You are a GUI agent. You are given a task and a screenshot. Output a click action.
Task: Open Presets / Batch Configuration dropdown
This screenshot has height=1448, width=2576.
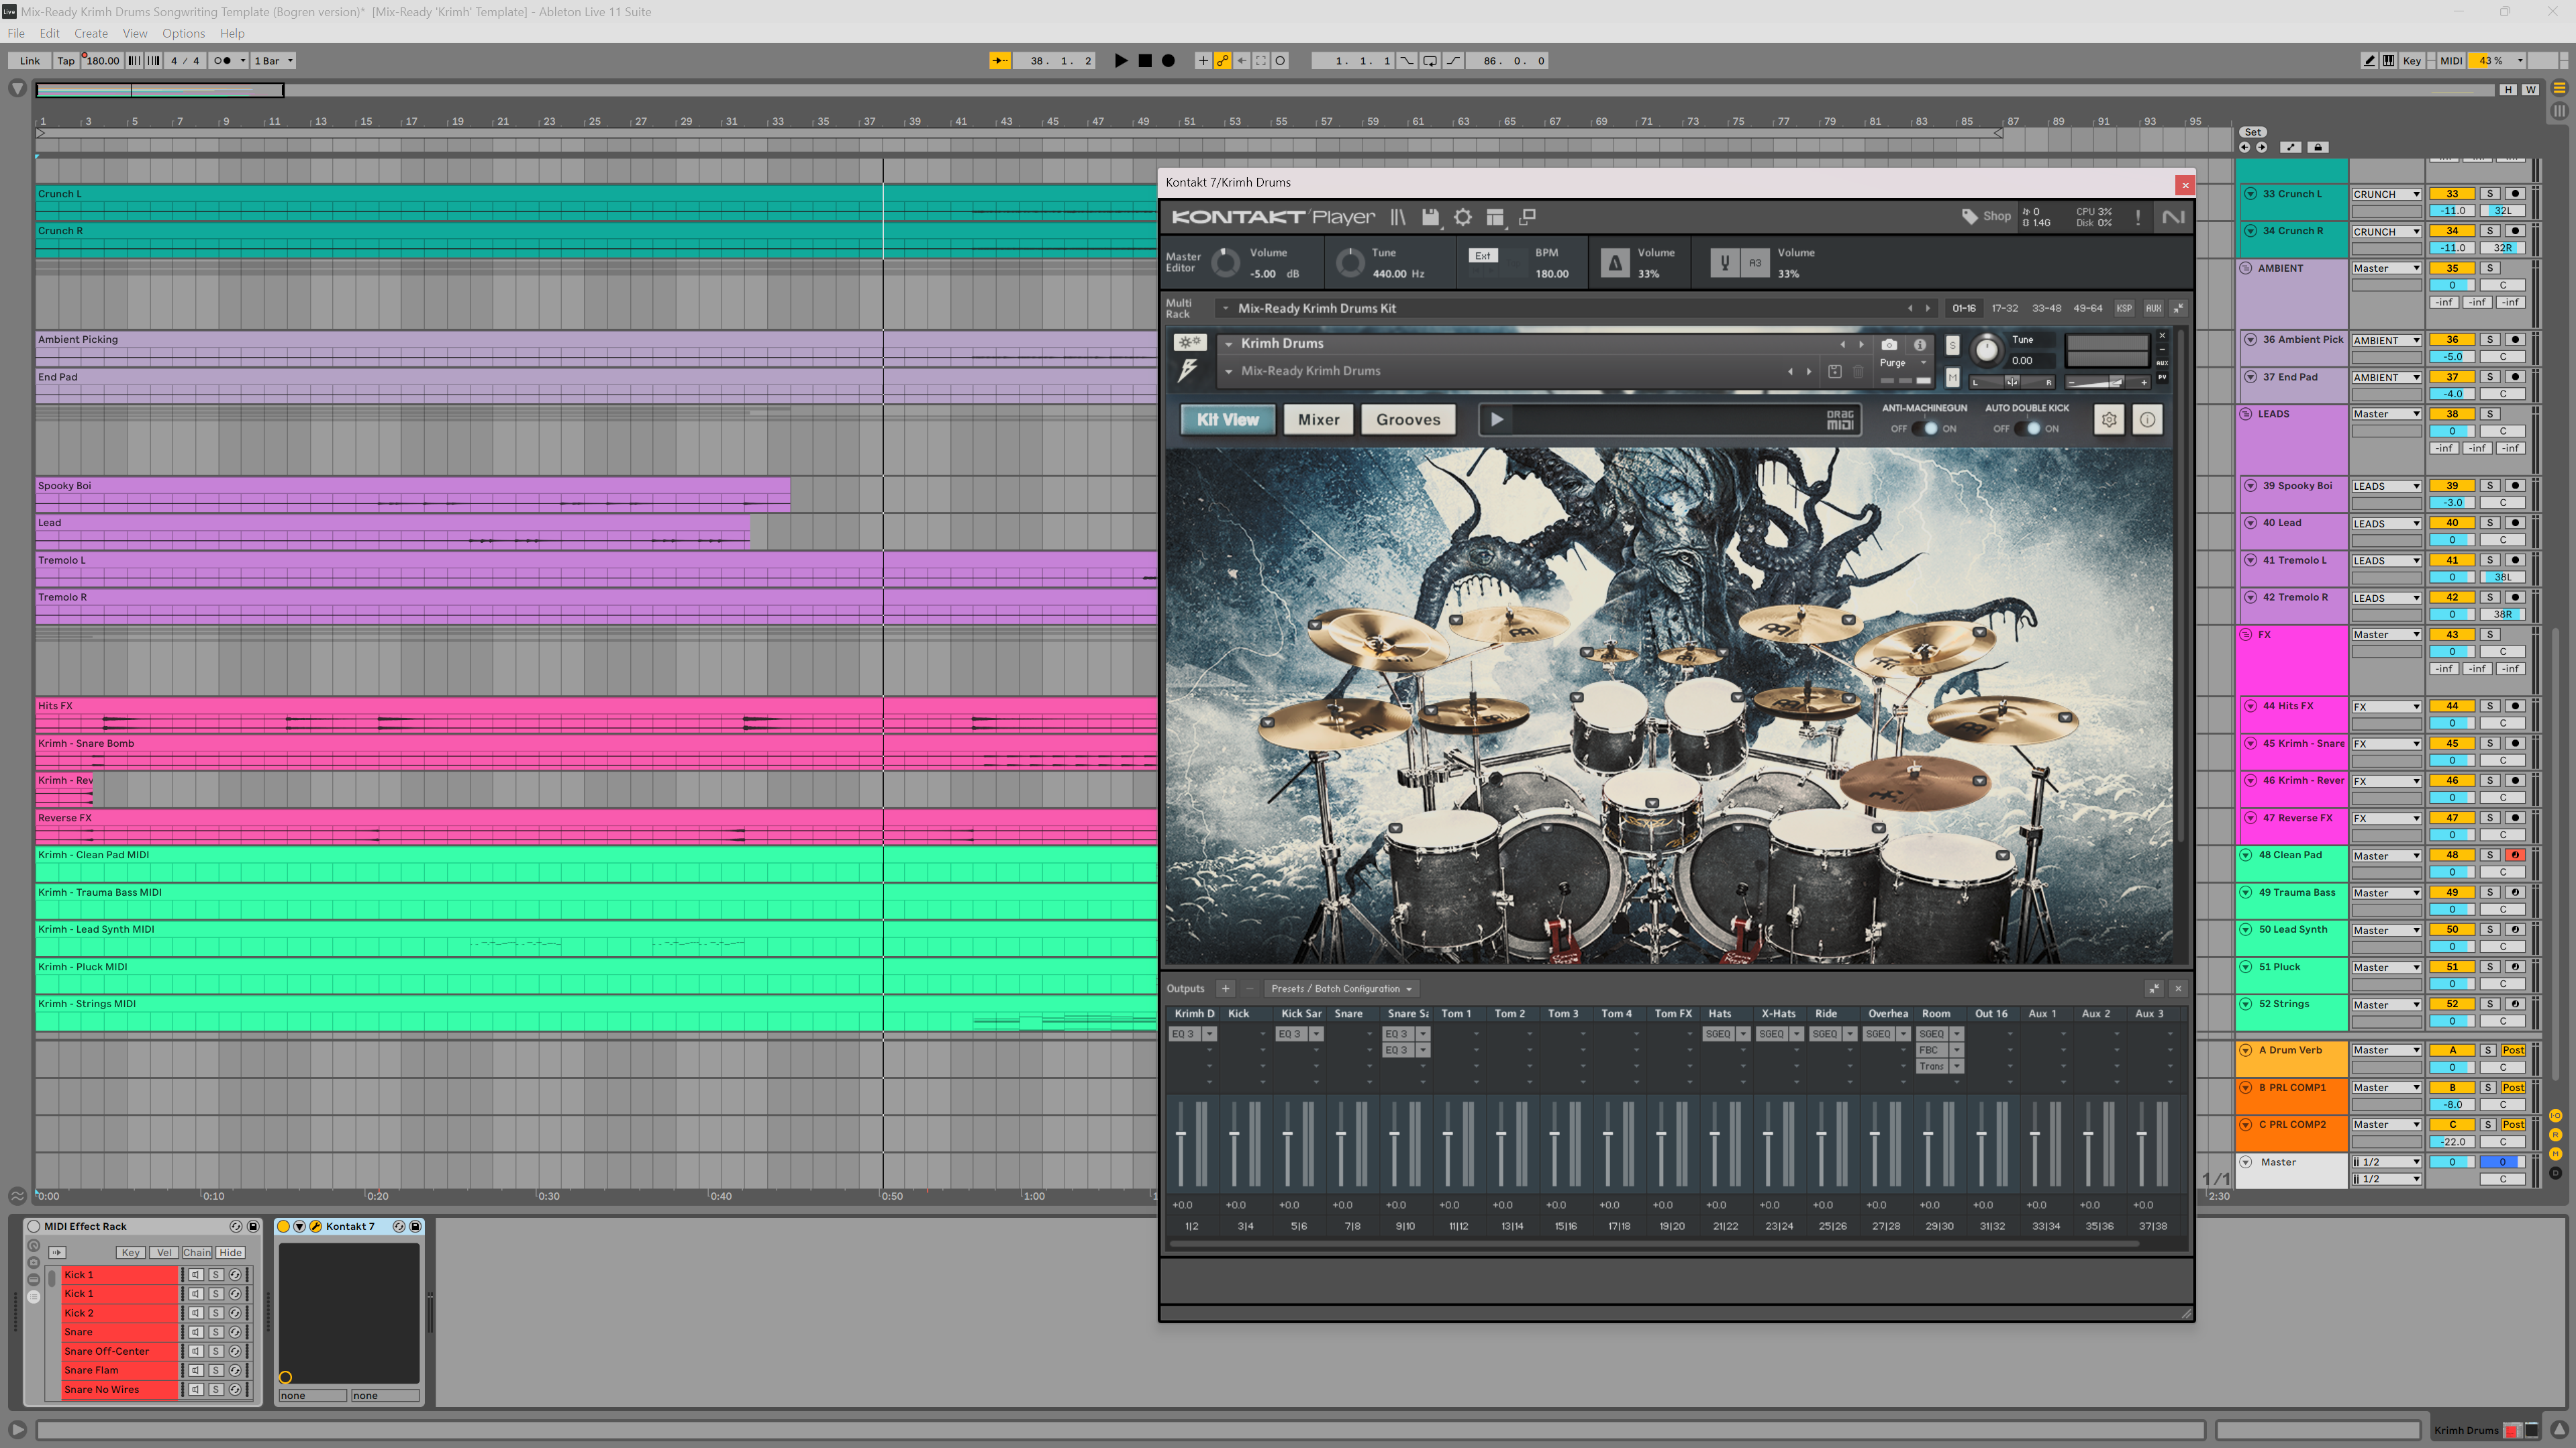[x=1341, y=989]
